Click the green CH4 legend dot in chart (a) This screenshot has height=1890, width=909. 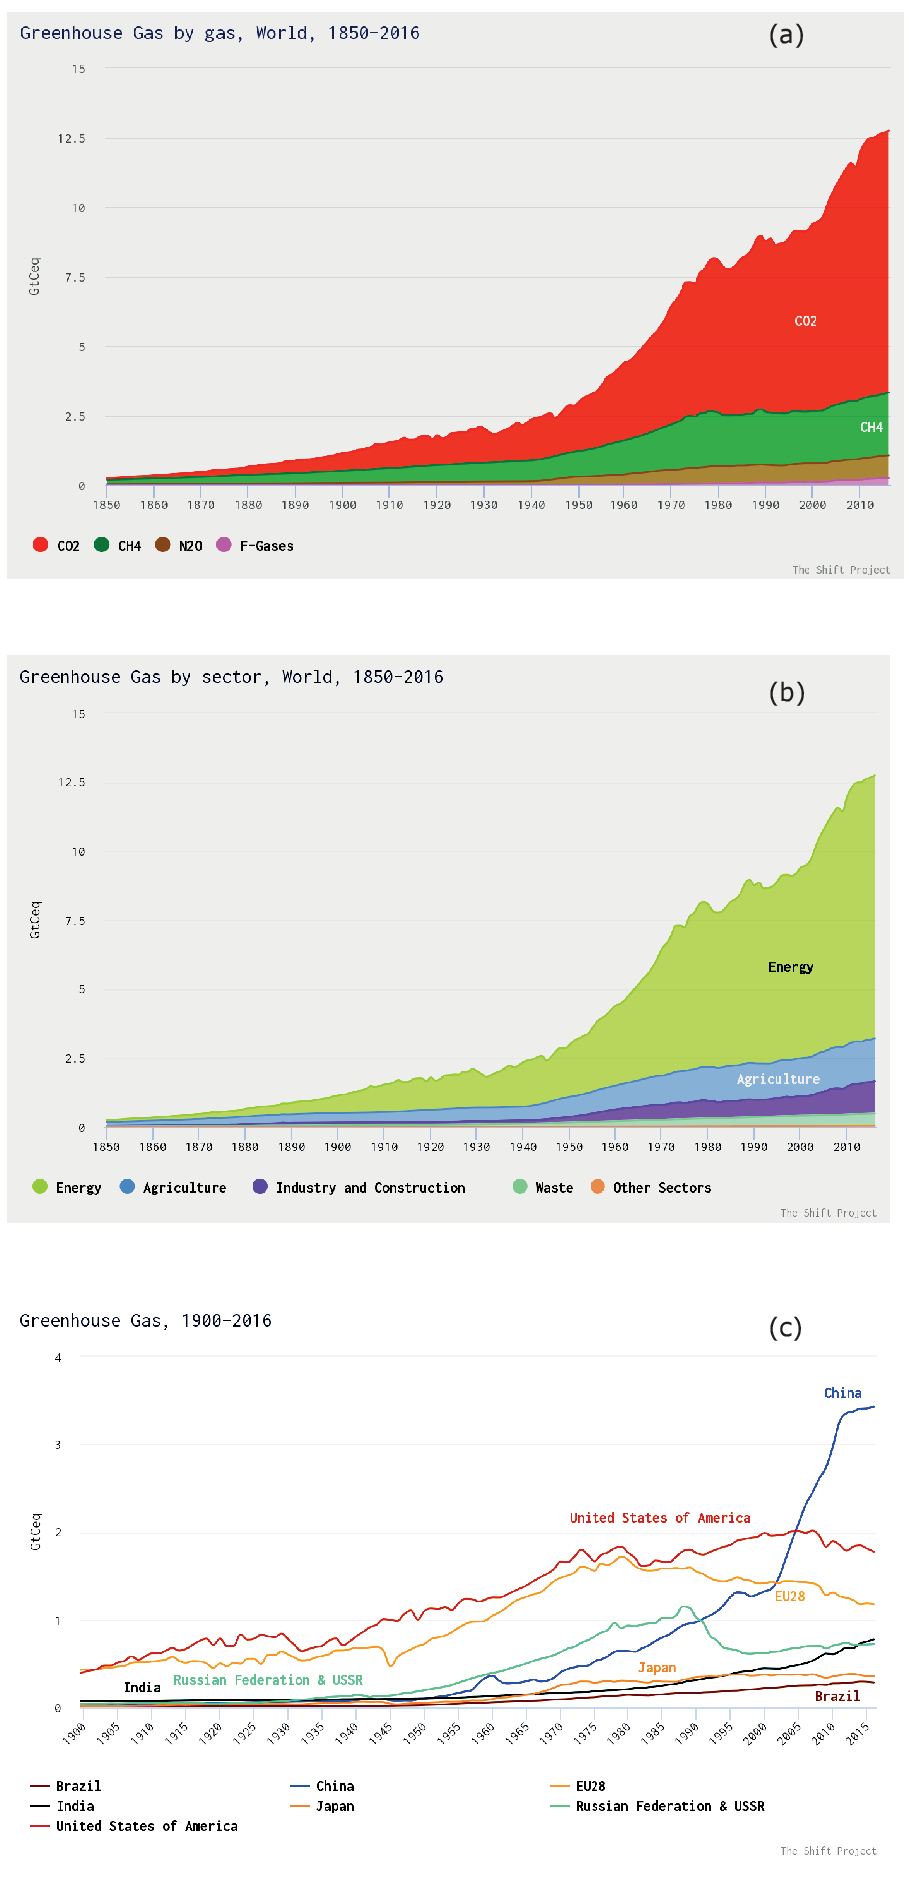pos(101,545)
